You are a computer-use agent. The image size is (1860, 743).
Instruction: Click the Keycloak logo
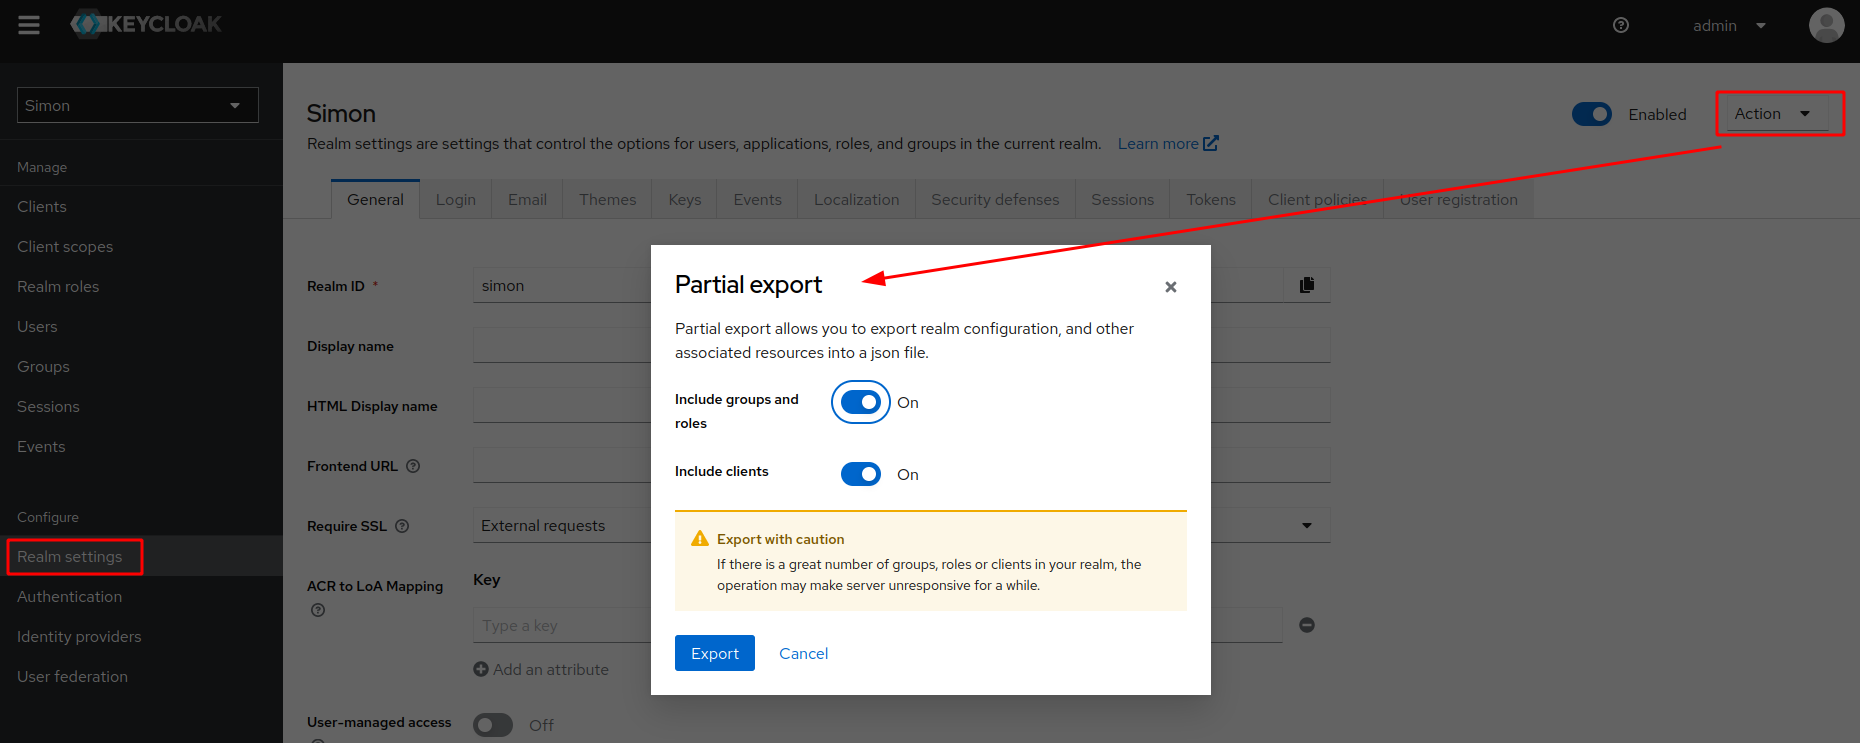[x=146, y=24]
